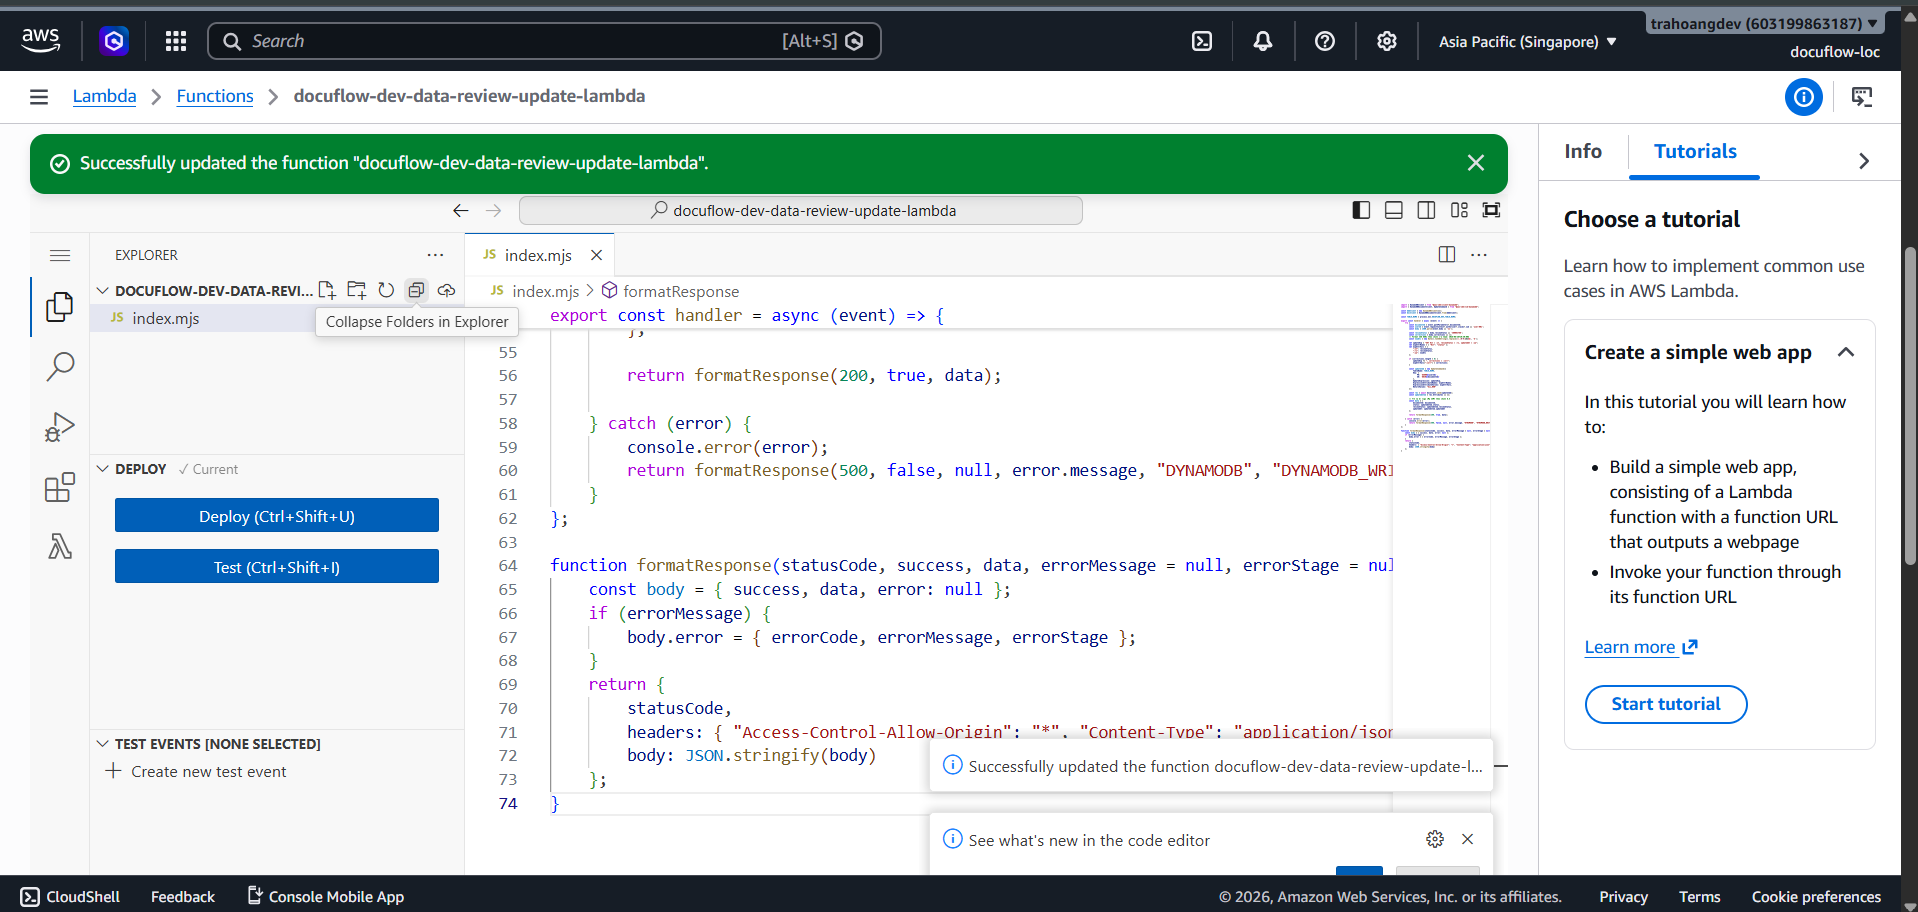Open the Explorer views and more actions menu
Screen dimensions: 1918x912
(x=435, y=255)
